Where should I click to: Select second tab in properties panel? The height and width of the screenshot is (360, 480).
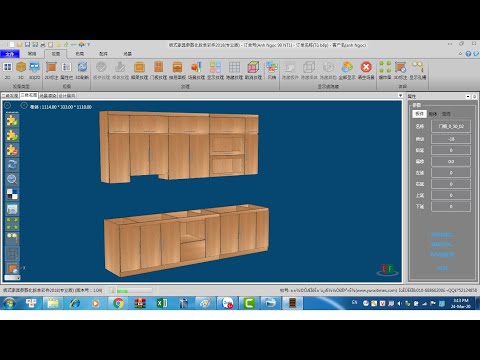433,114
